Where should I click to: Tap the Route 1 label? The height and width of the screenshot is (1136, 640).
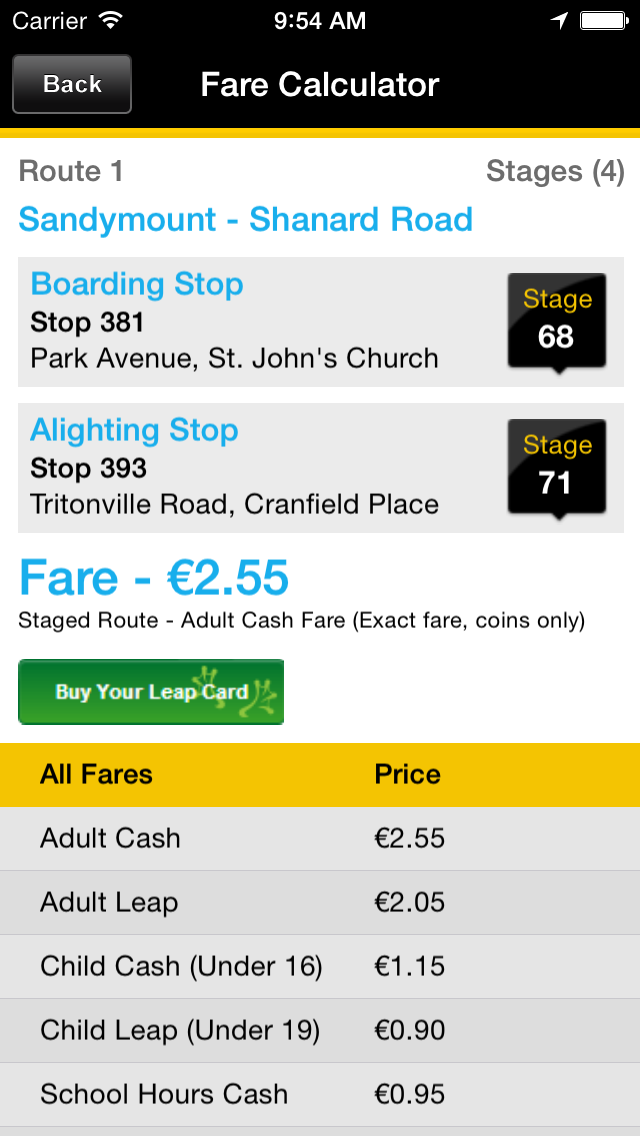coord(71,172)
